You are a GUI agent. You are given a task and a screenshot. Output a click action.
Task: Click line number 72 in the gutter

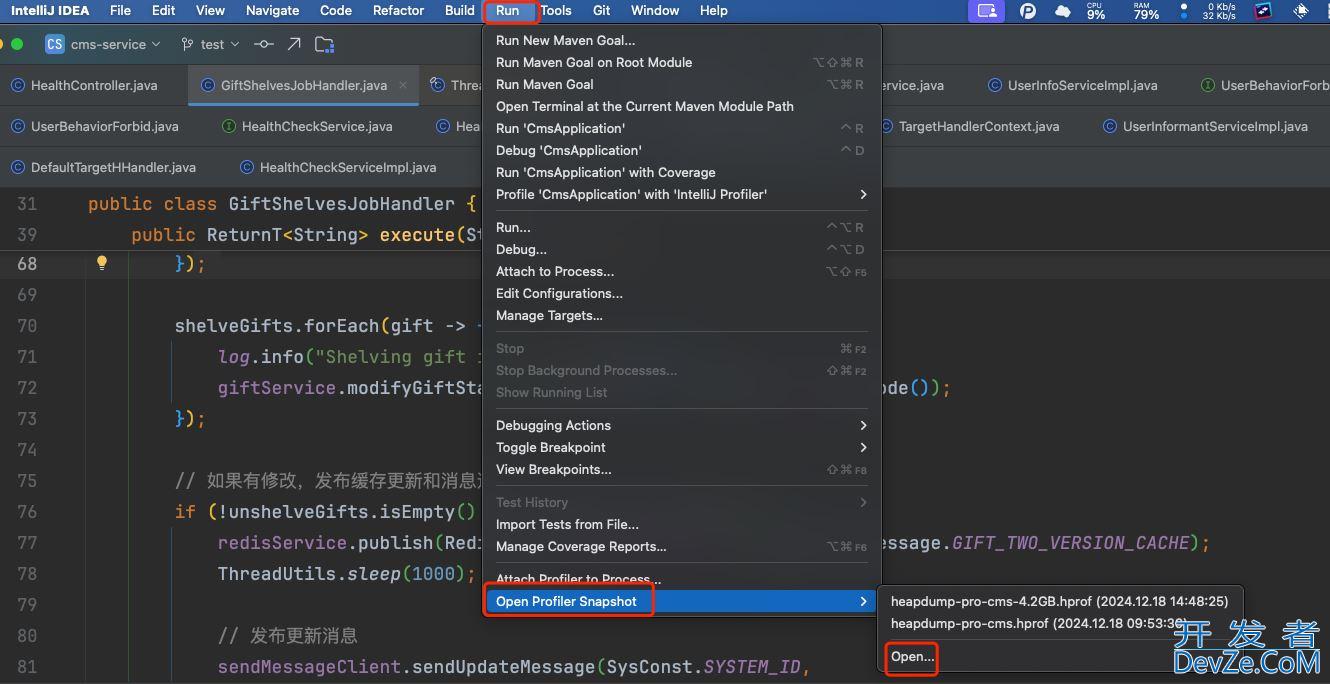[27, 387]
